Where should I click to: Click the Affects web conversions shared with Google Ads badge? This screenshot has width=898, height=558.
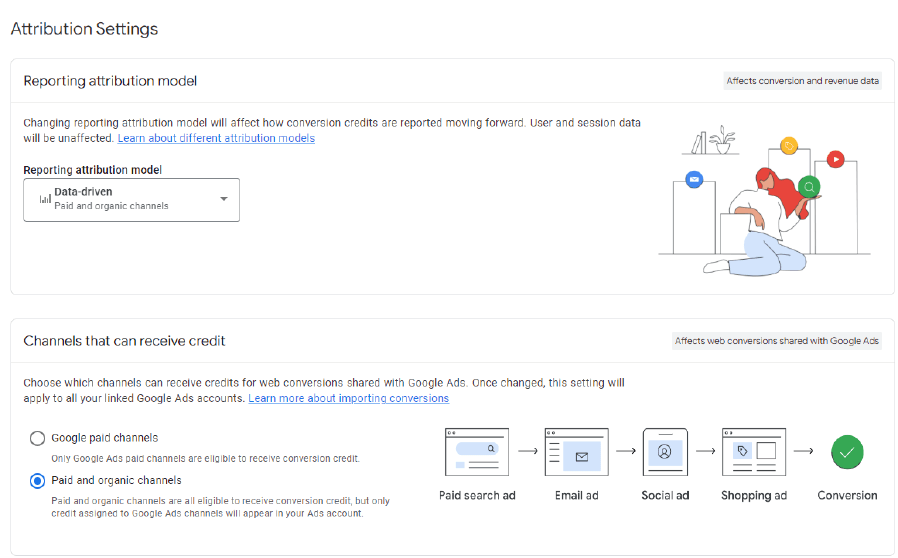pos(777,341)
